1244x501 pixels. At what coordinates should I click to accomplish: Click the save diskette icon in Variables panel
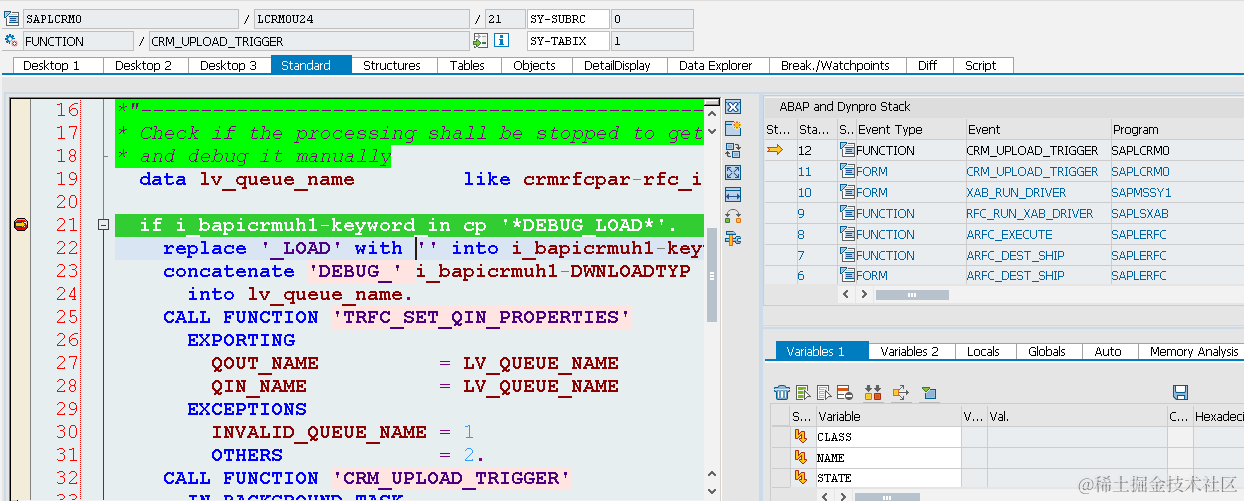click(x=1180, y=393)
